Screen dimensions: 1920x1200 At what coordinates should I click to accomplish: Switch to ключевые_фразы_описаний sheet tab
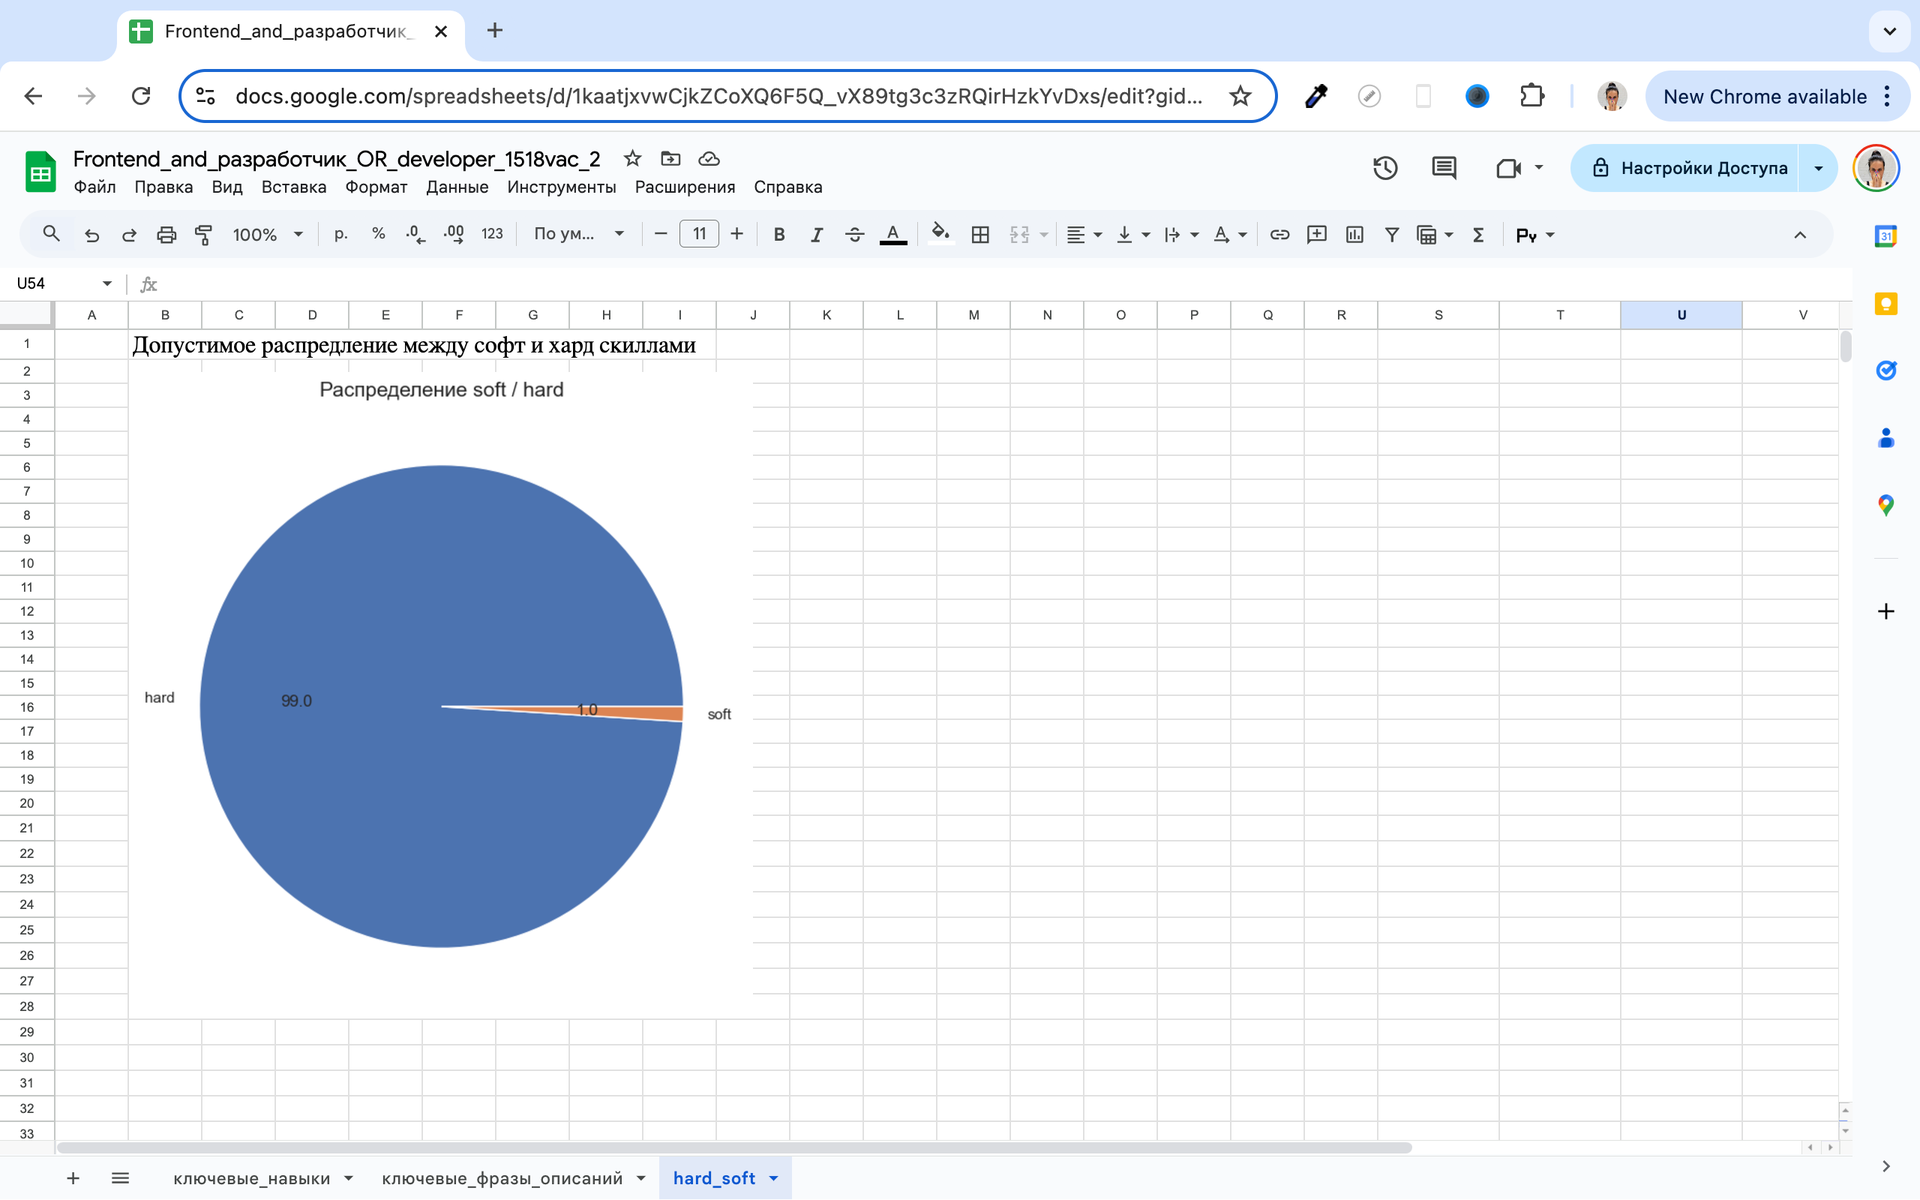(x=502, y=1178)
